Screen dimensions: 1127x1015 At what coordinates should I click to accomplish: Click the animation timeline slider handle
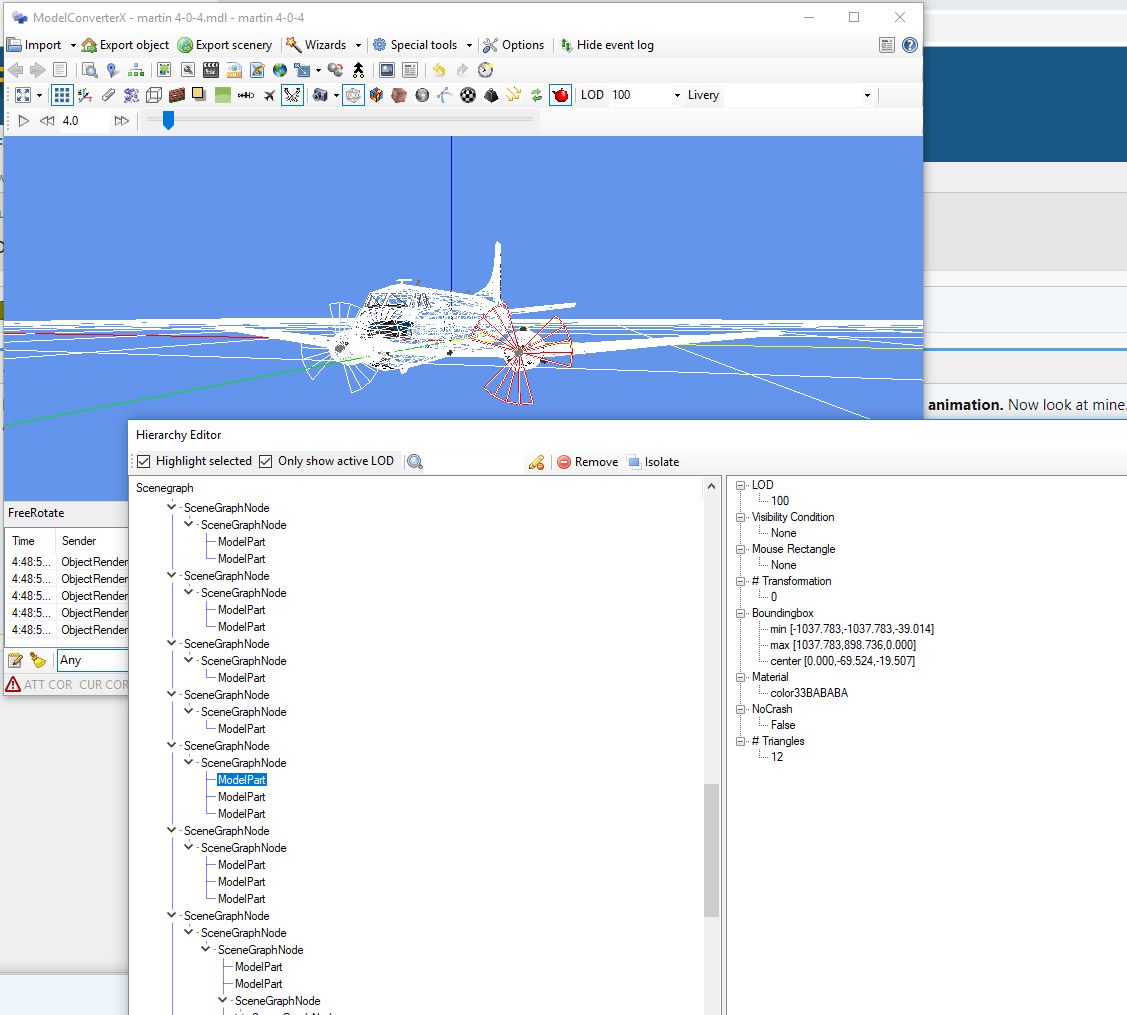click(168, 120)
